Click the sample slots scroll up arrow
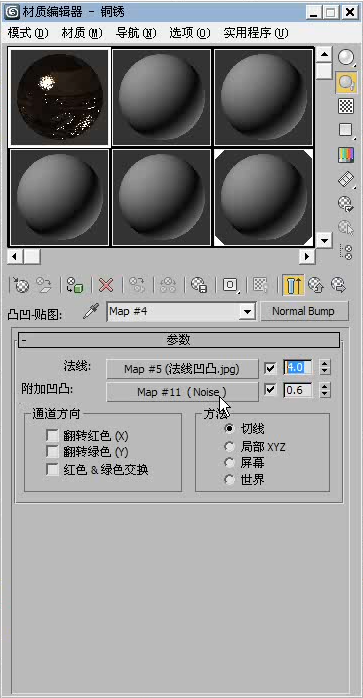363x698 pixels. pyautogui.click(x=324, y=55)
